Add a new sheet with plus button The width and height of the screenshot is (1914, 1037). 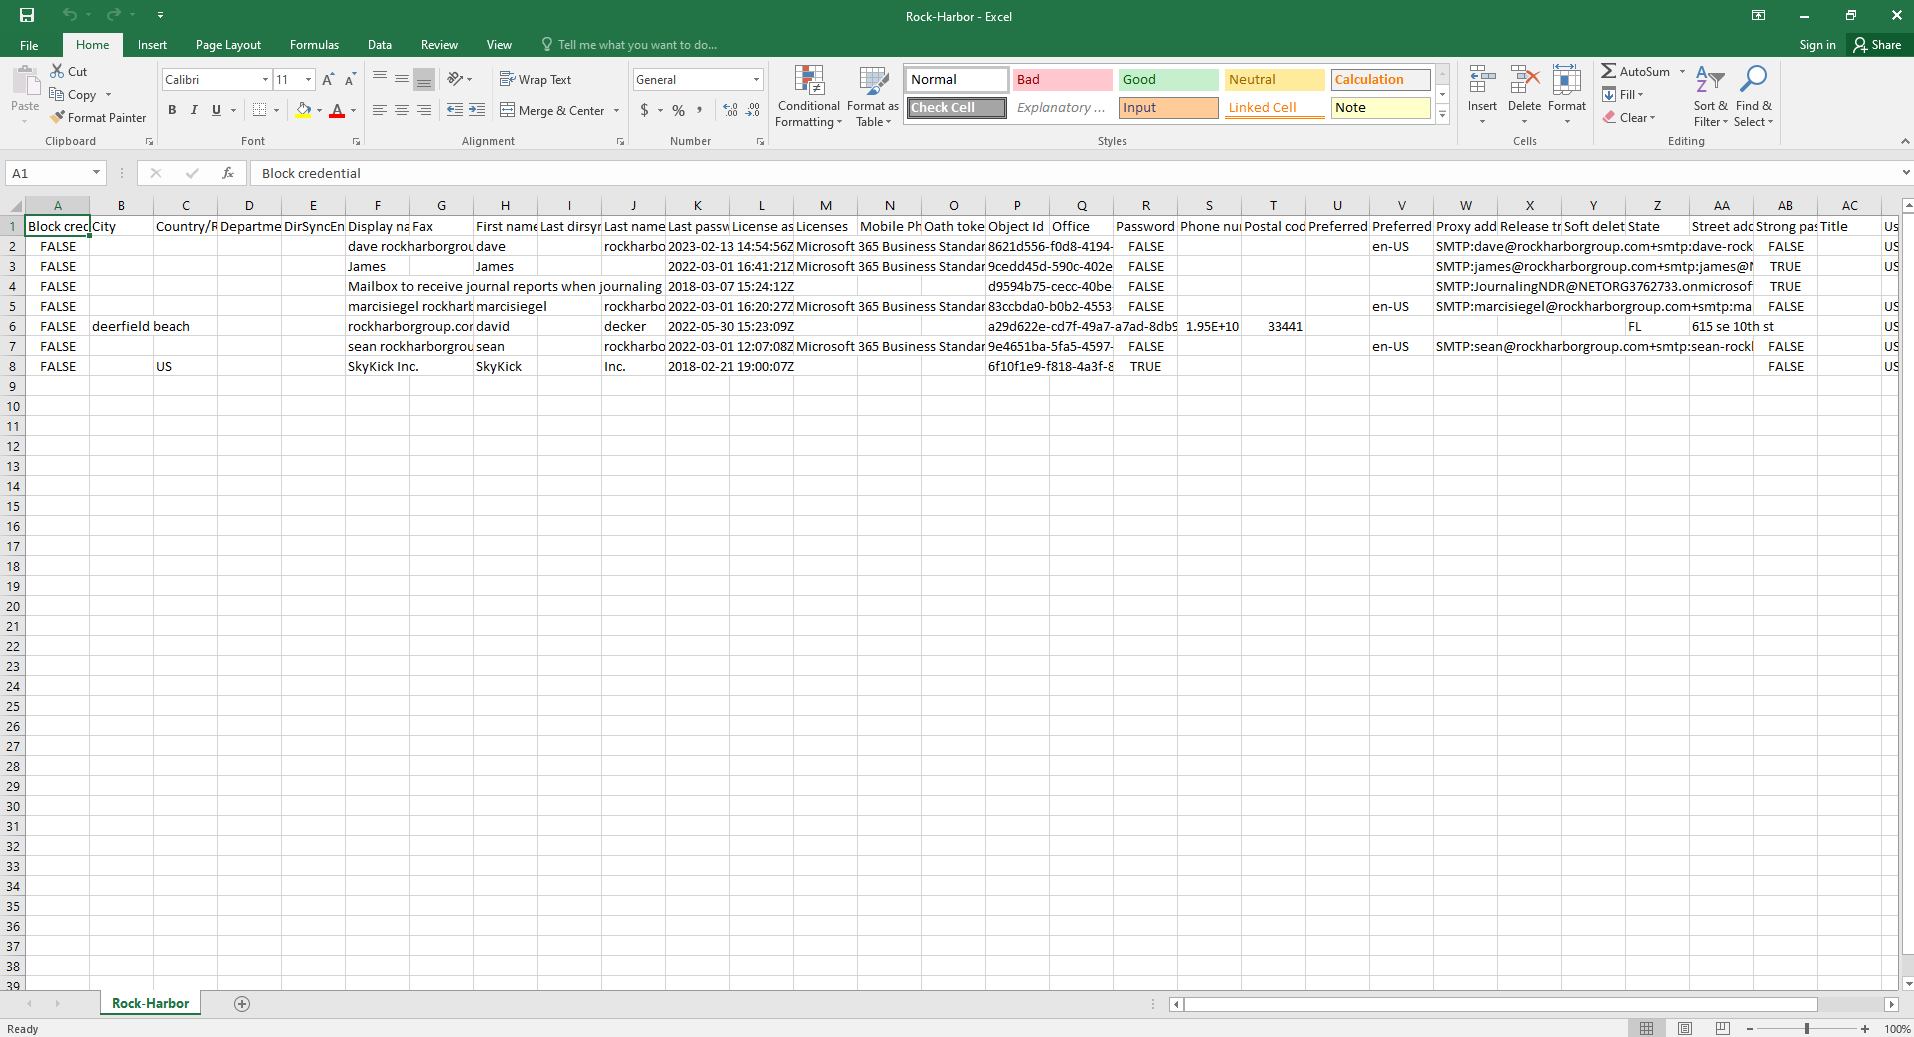point(242,1004)
